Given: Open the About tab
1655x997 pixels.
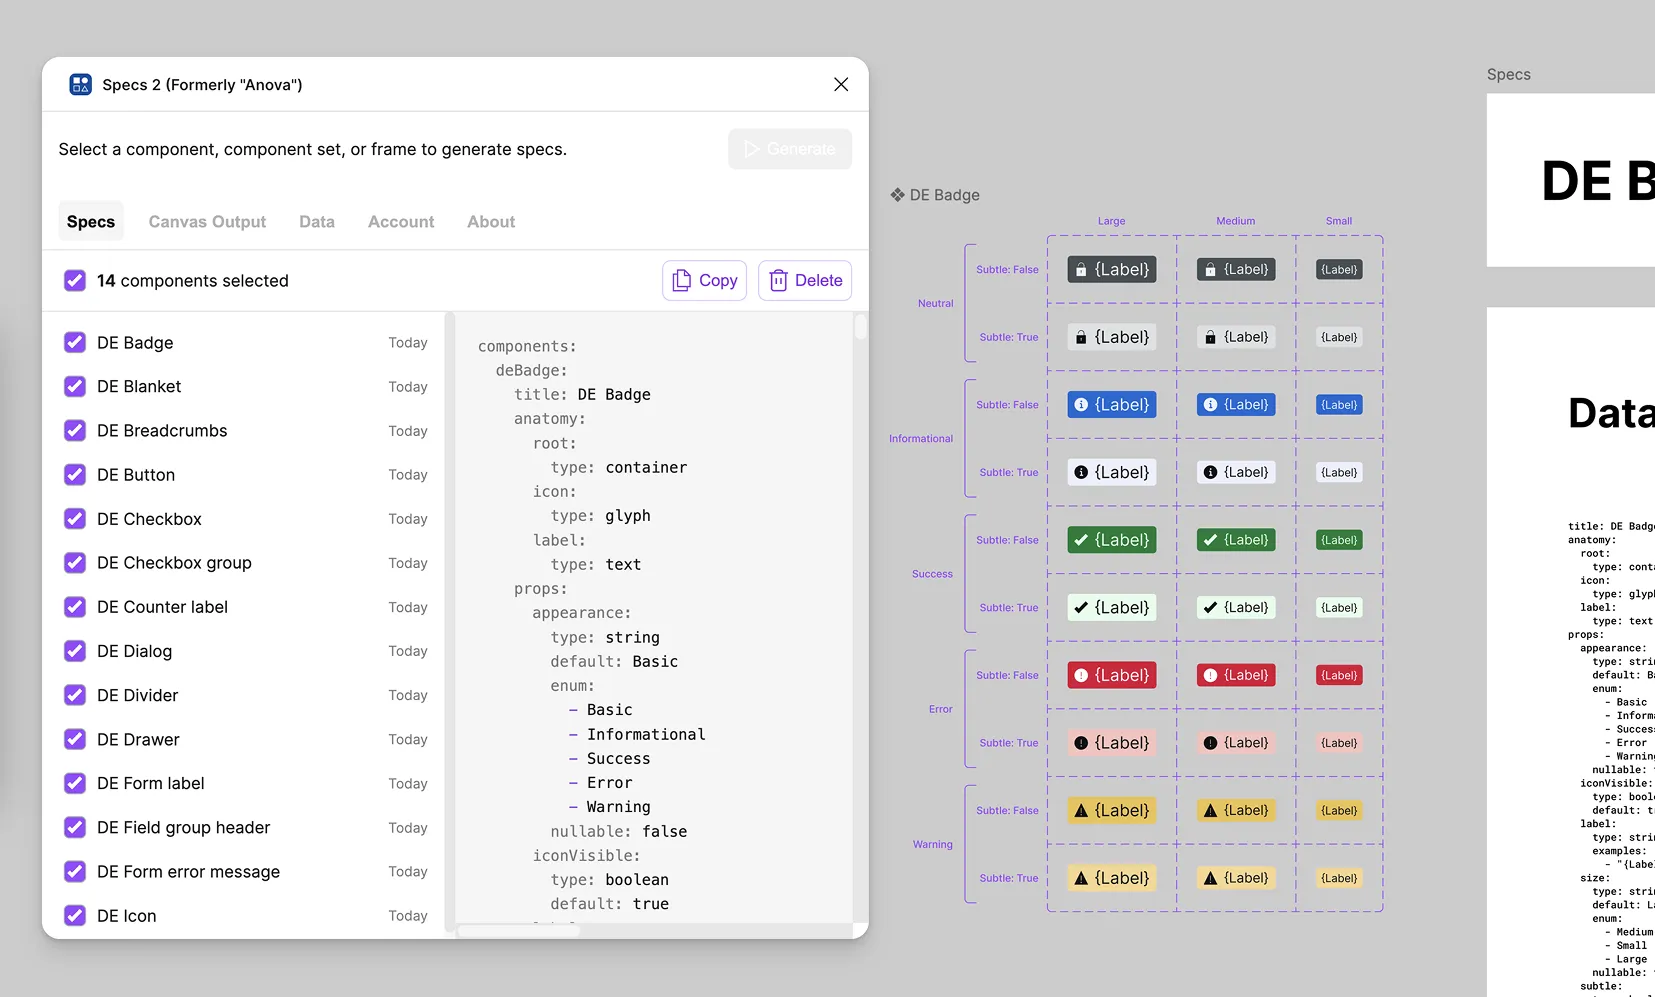Looking at the screenshot, I should [491, 221].
